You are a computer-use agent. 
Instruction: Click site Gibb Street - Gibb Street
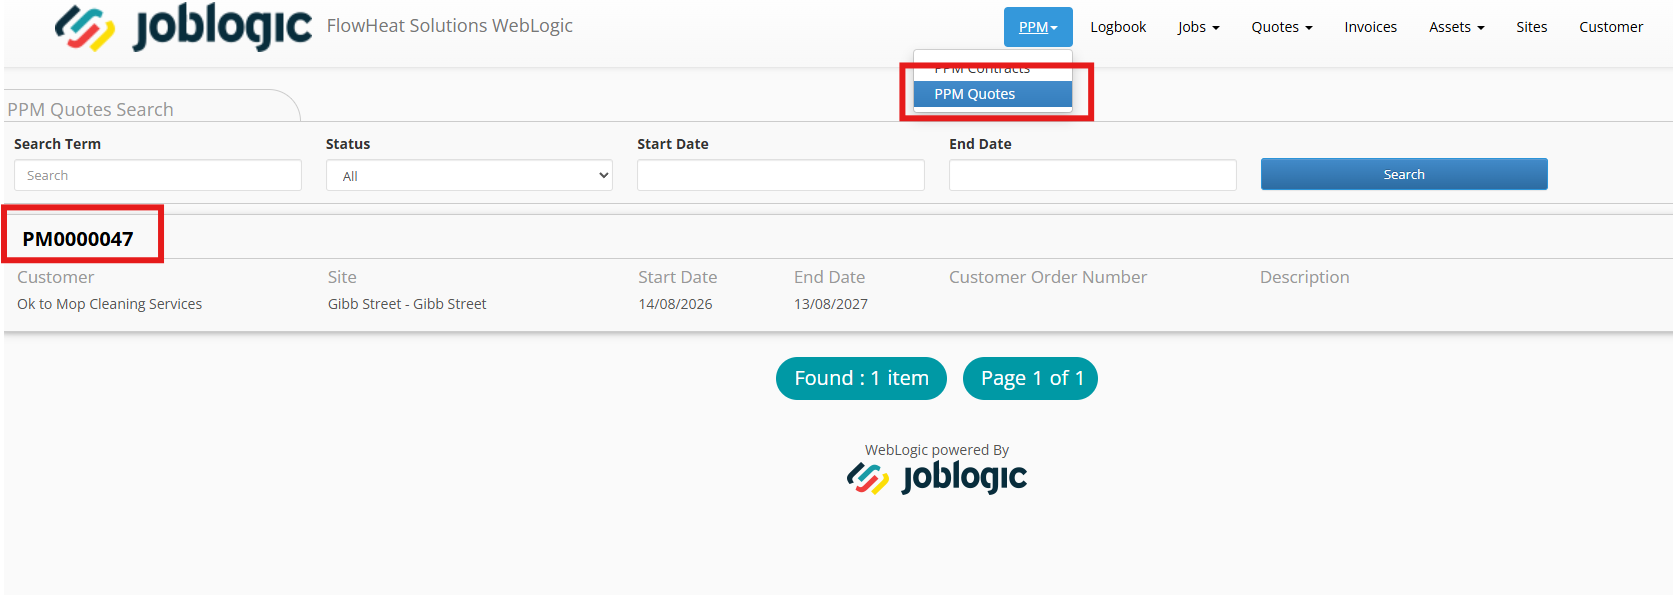(x=407, y=304)
